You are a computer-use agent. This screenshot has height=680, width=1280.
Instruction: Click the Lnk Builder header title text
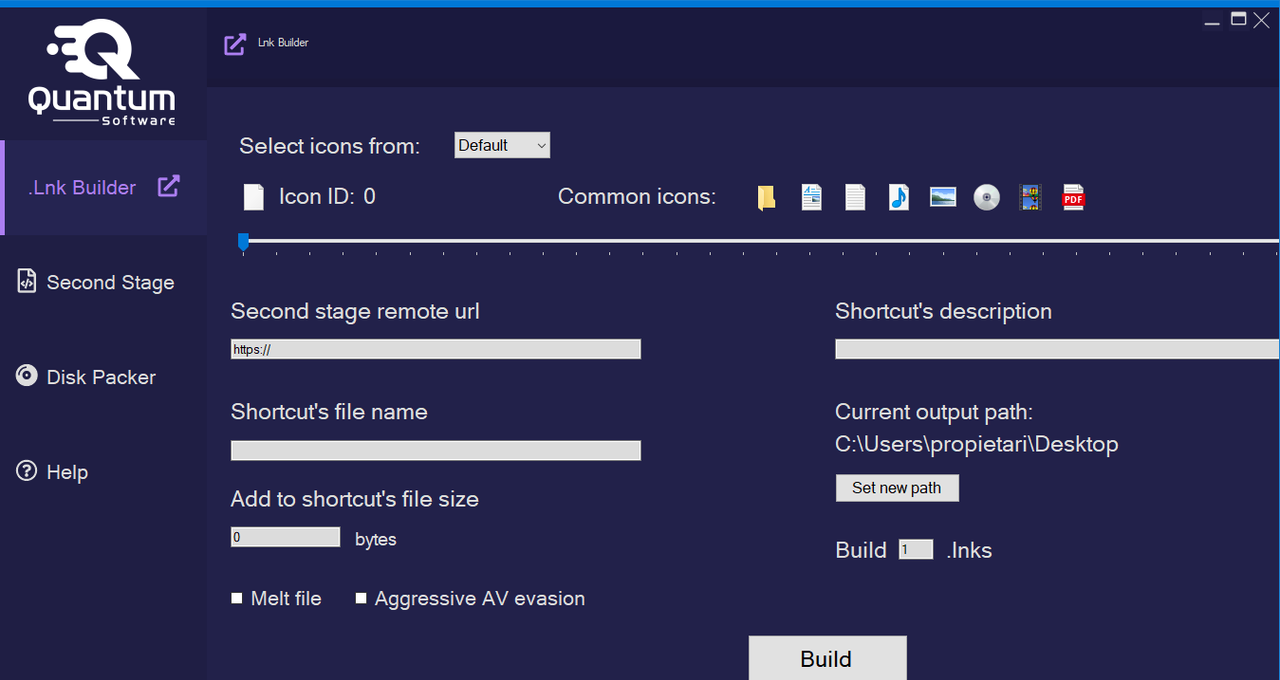(283, 43)
